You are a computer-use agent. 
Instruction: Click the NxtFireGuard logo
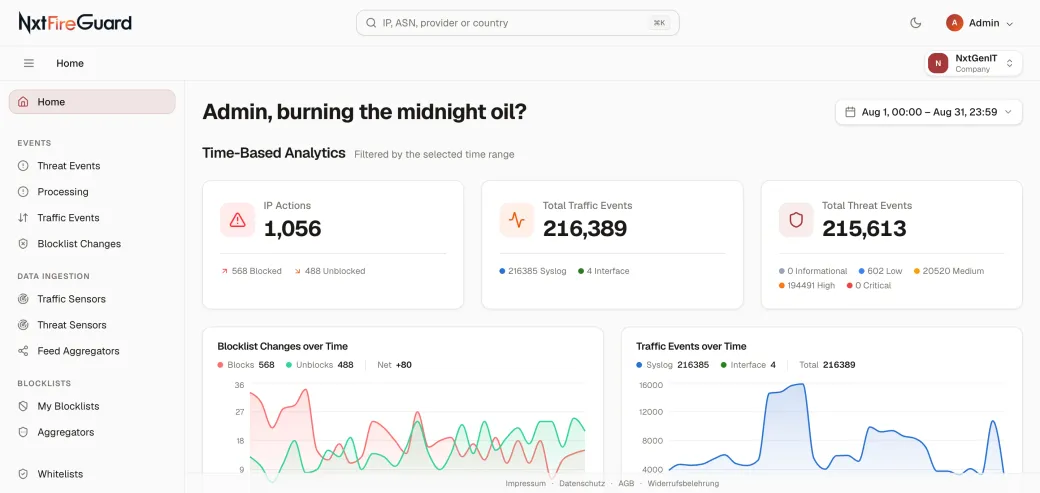(x=75, y=23)
